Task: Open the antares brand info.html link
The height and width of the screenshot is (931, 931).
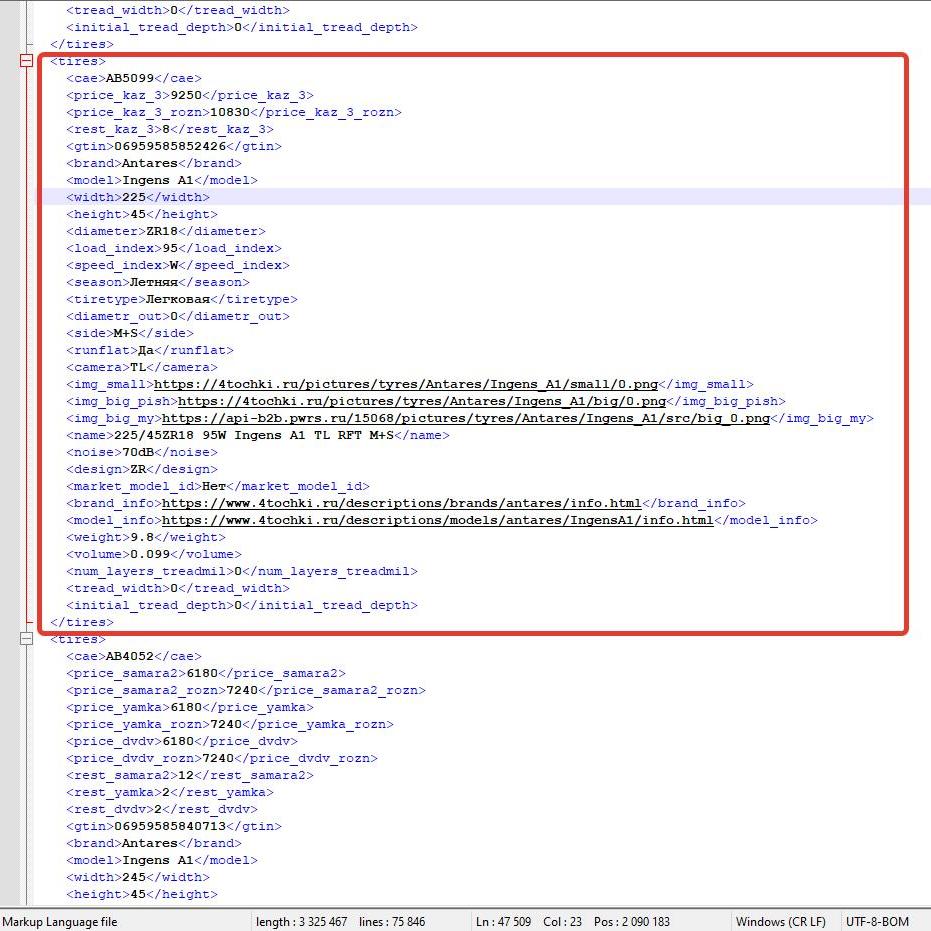Action: tap(401, 504)
